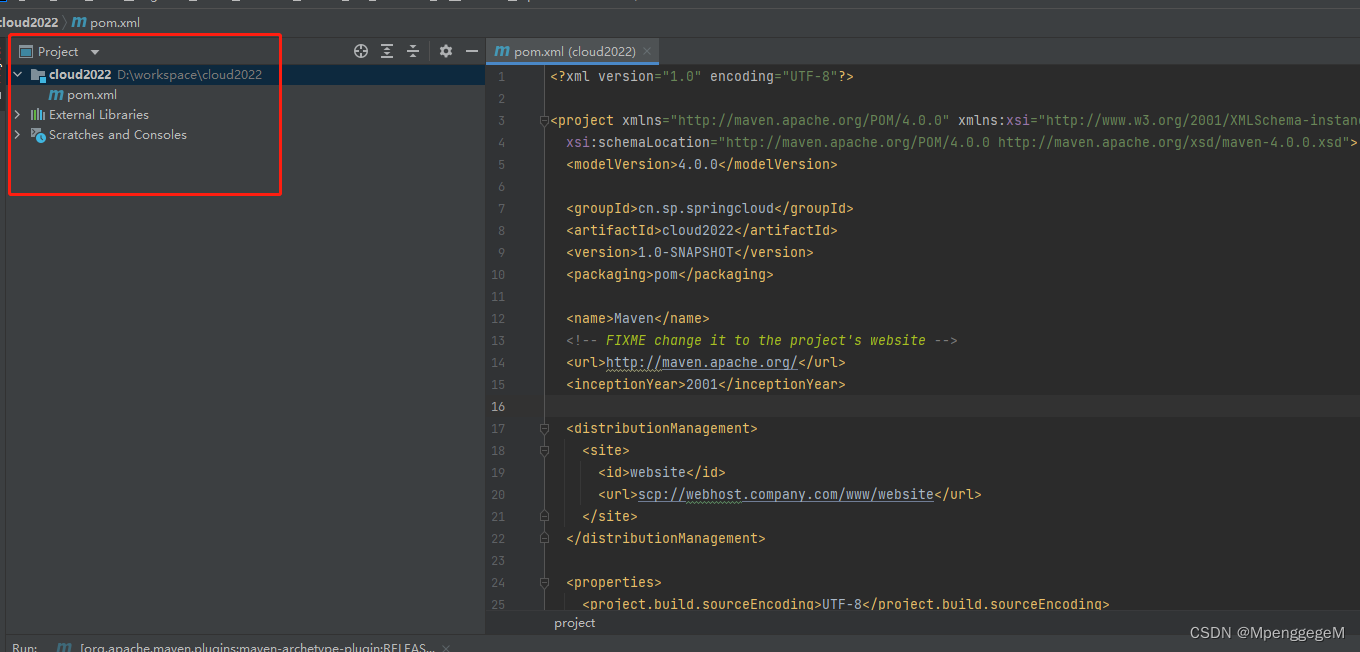The image size is (1360, 652).
Task: Click the Collapse All icon in Project panel
Action: (413, 51)
